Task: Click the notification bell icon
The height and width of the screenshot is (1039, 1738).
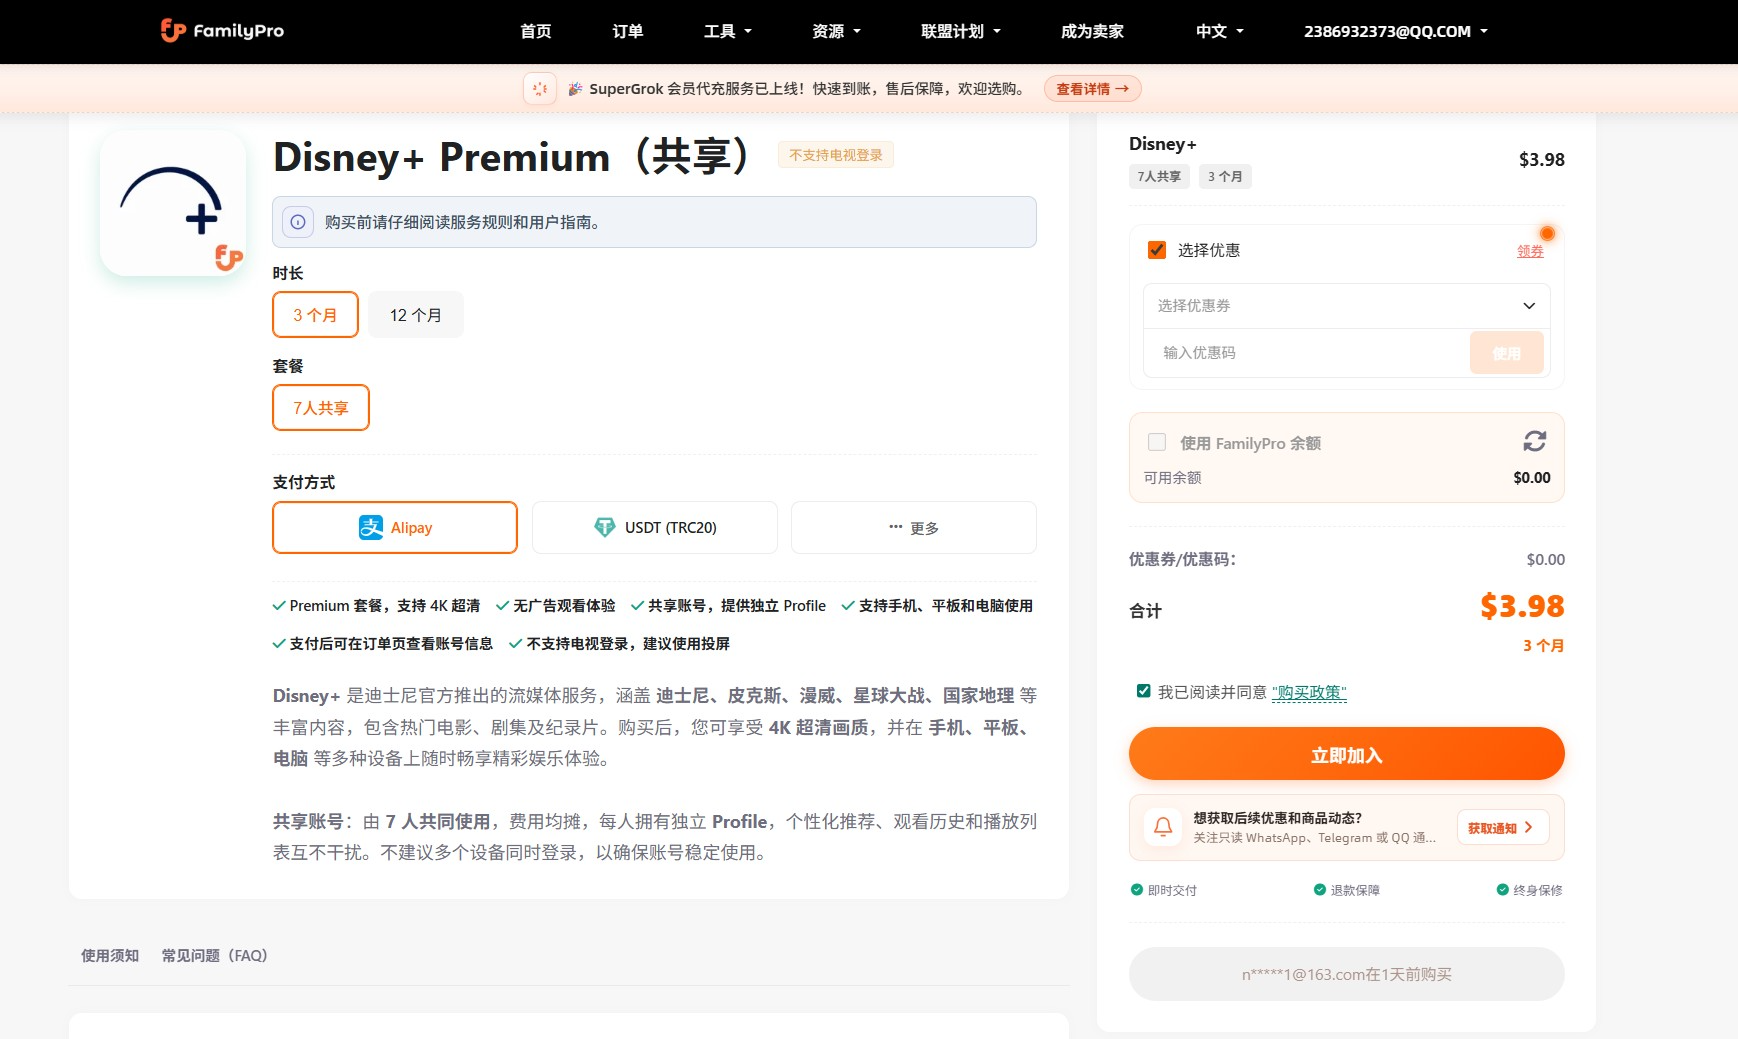Action: tap(1163, 827)
